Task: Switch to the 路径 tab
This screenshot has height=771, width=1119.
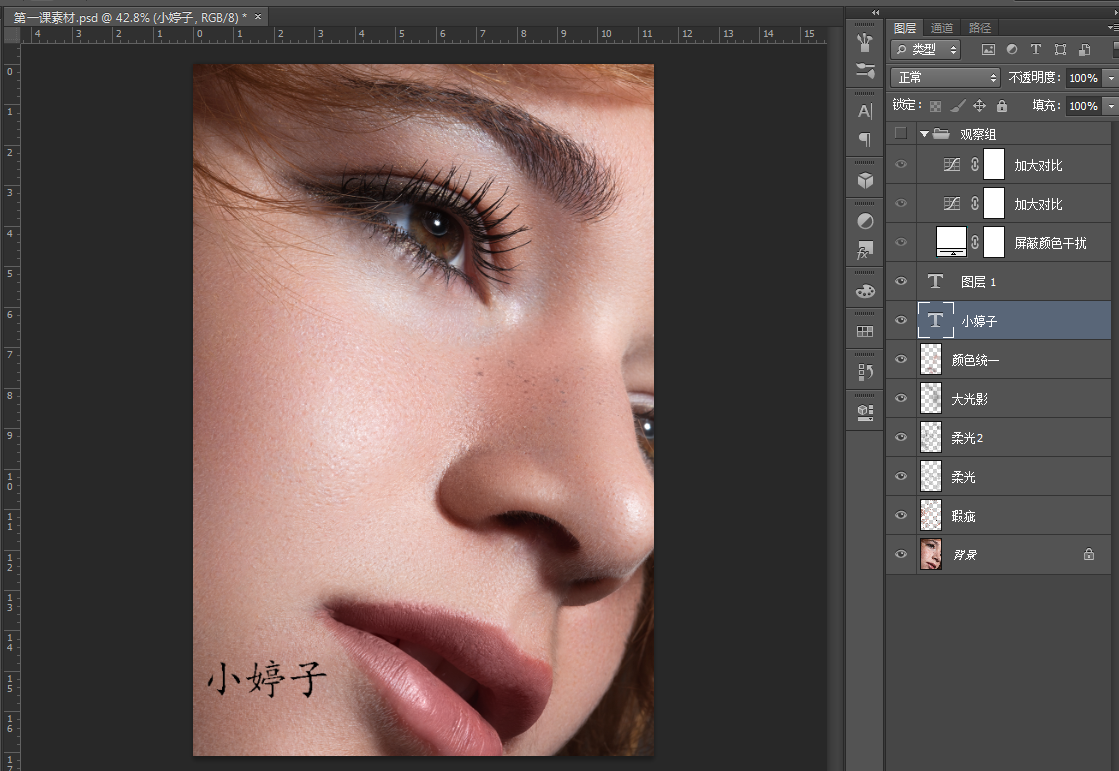Action: pos(979,28)
